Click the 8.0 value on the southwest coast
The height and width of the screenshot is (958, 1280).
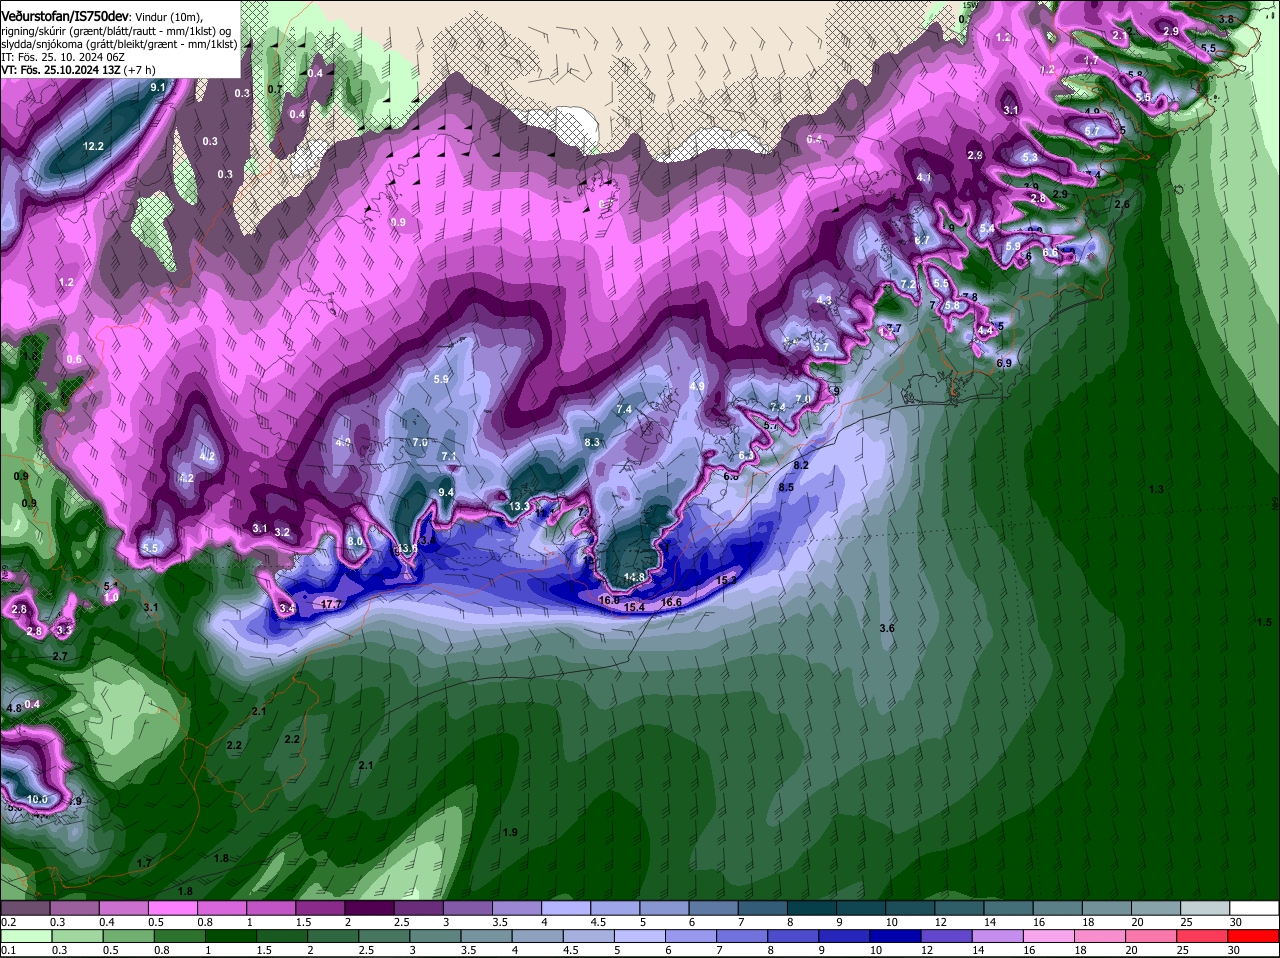(x=354, y=541)
